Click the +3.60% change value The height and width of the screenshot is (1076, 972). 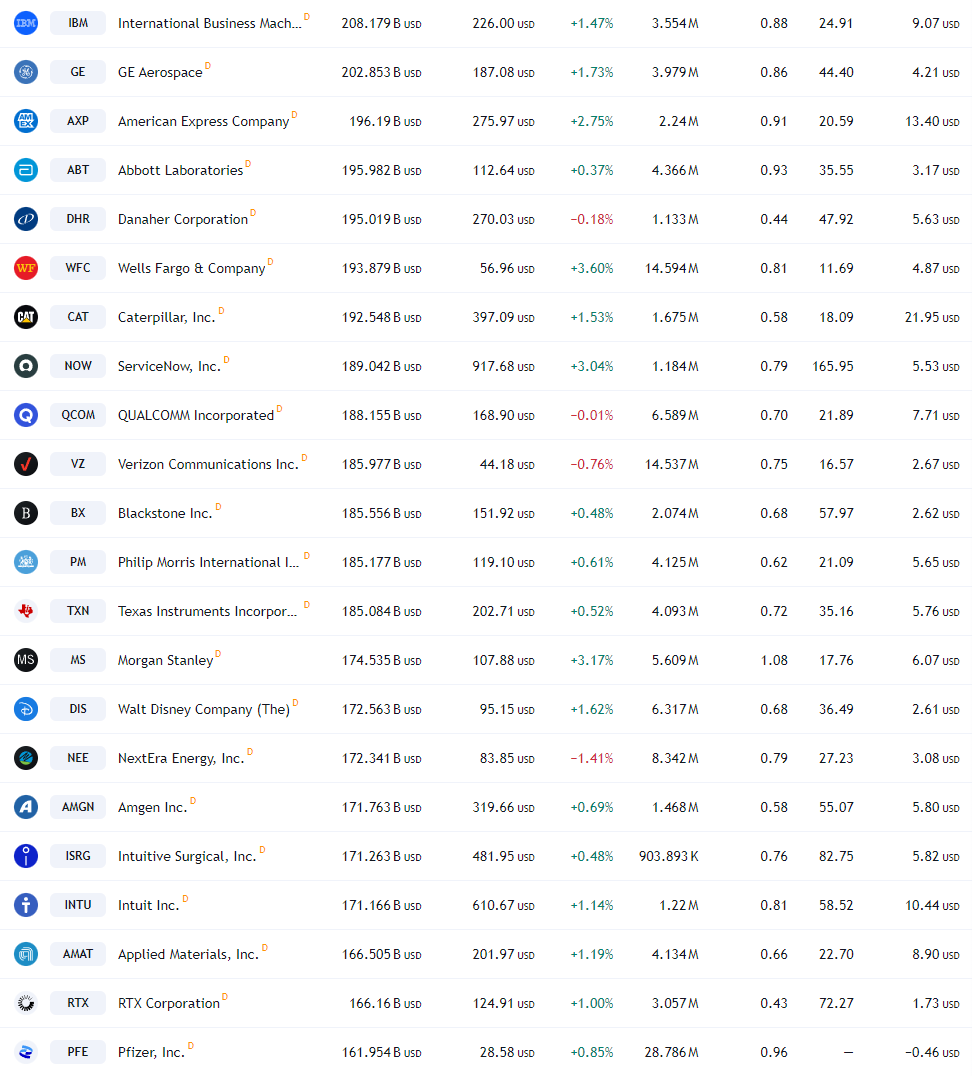(x=592, y=268)
